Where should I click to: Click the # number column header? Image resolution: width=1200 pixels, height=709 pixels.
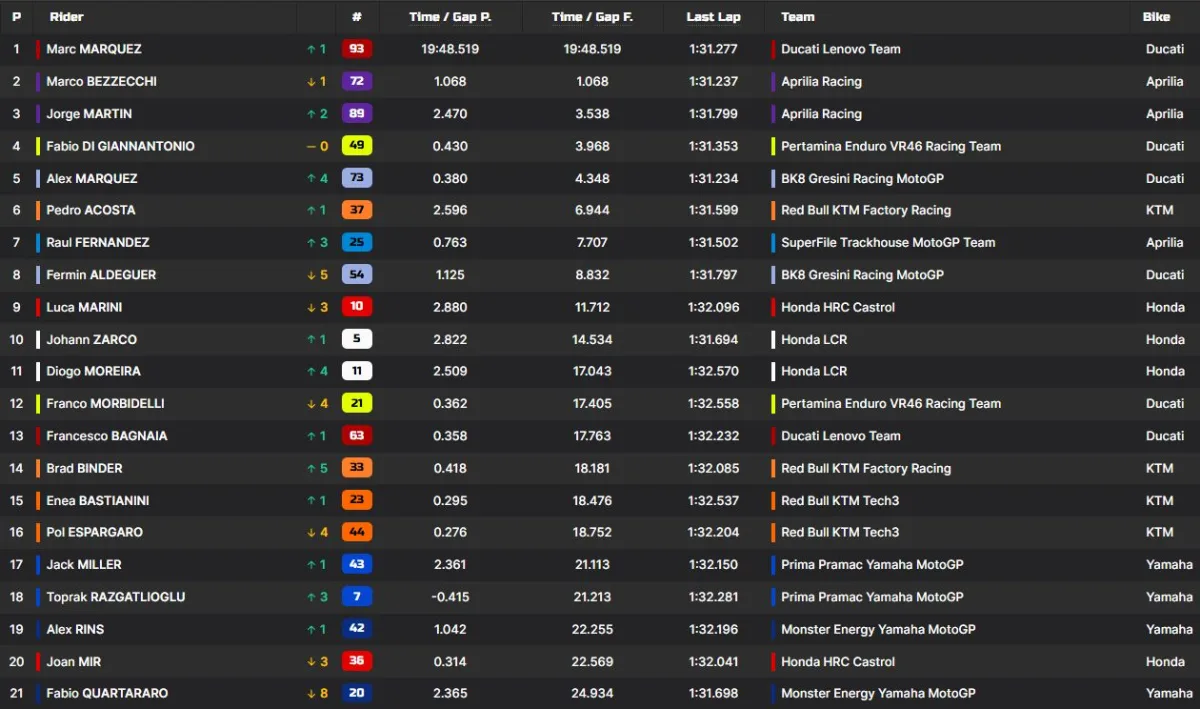(x=357, y=17)
